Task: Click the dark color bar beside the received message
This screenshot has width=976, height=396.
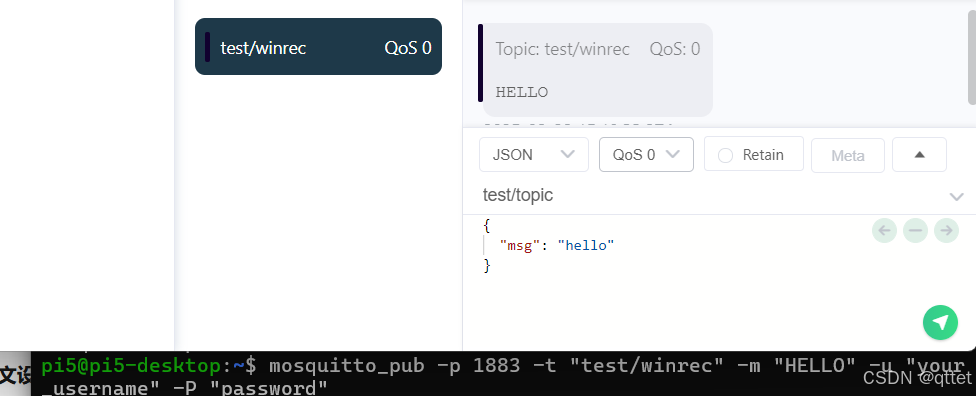Action: click(x=481, y=63)
